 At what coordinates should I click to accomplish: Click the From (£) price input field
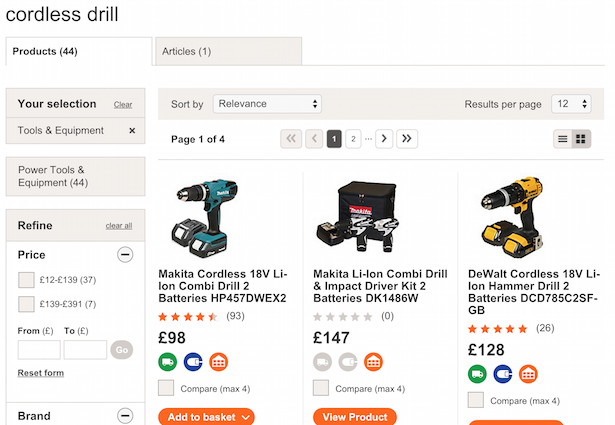39,350
